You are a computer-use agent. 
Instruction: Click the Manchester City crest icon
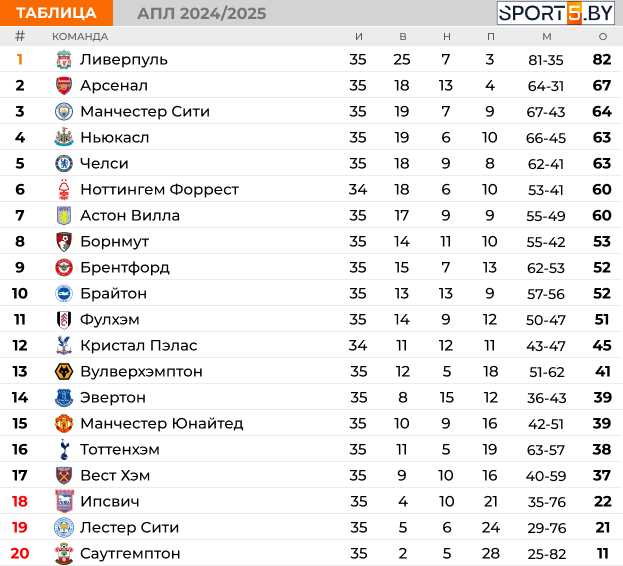pos(64,112)
